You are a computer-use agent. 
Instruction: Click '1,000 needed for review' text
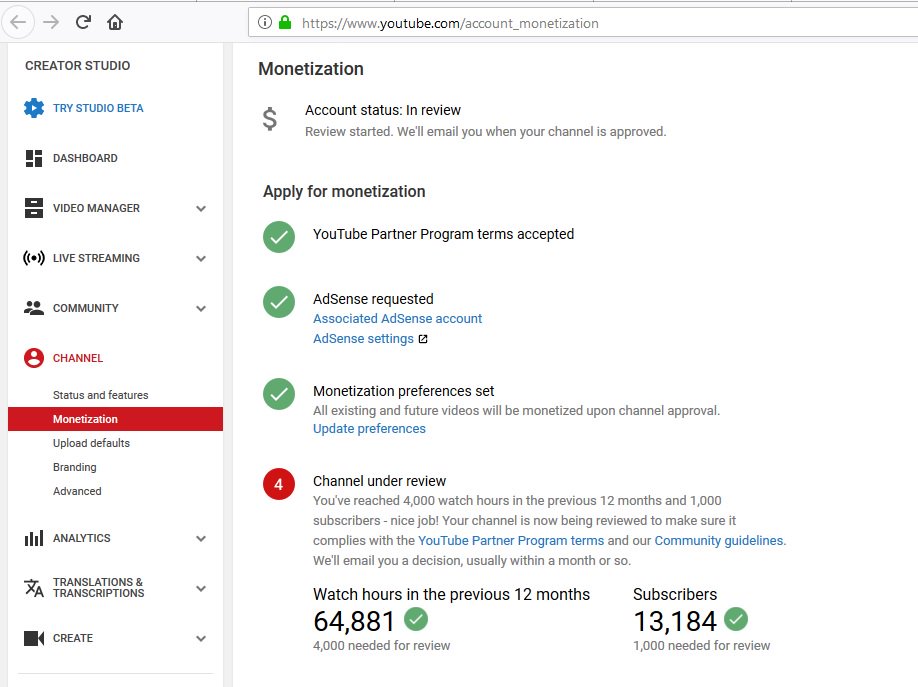click(x=701, y=645)
